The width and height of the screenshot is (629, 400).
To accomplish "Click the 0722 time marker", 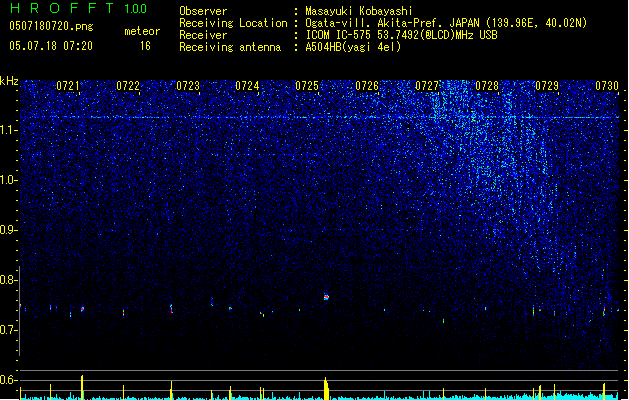I will pos(128,86).
